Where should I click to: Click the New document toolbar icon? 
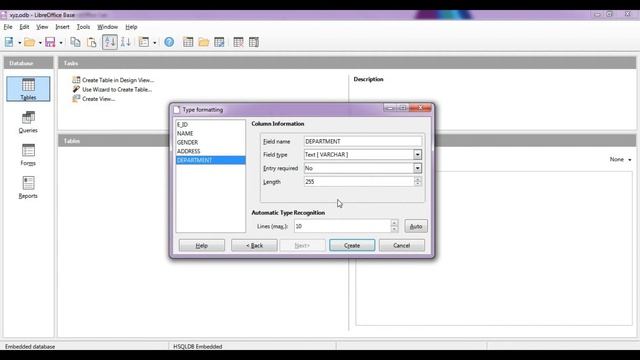click(x=9, y=42)
